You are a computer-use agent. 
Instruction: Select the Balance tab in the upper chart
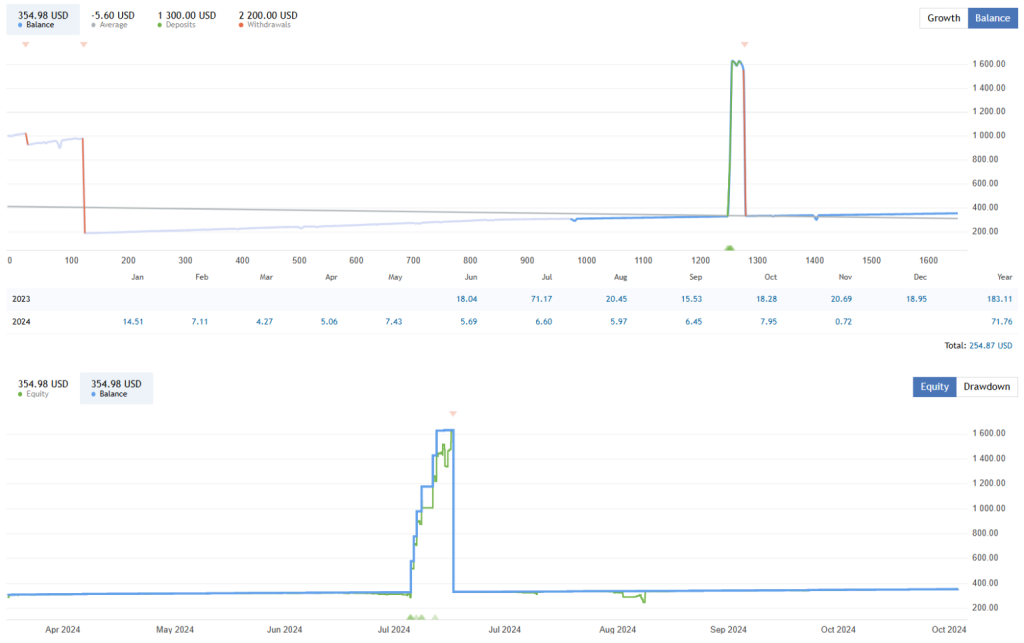tap(992, 18)
